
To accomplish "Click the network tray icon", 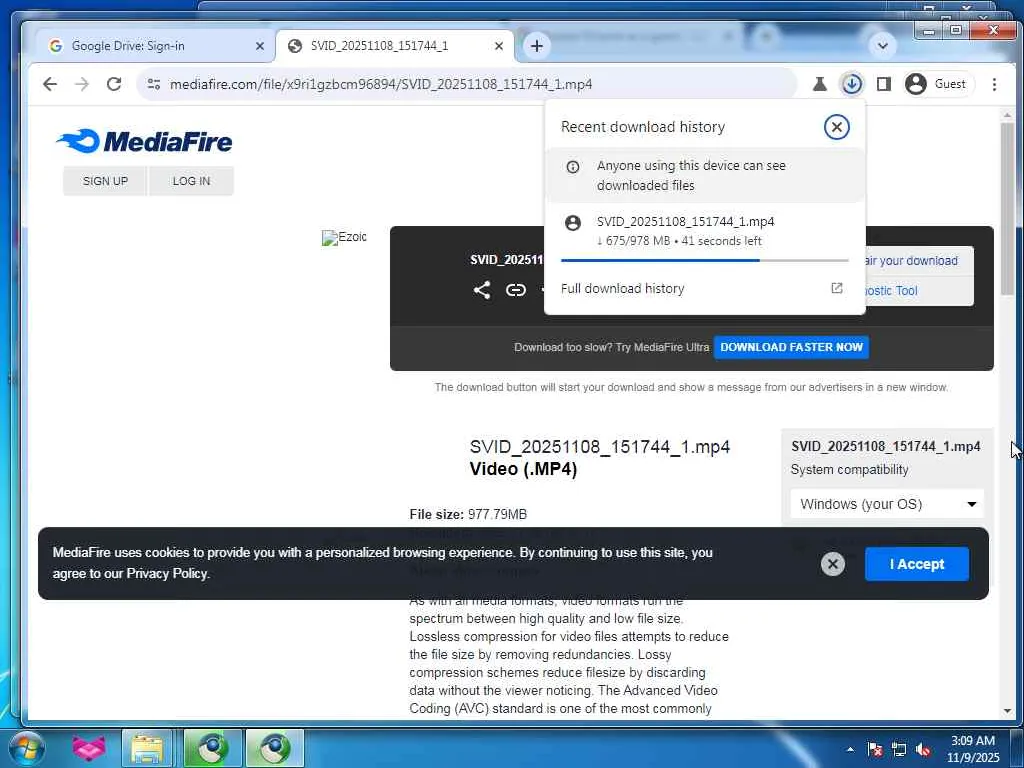I will [899, 749].
